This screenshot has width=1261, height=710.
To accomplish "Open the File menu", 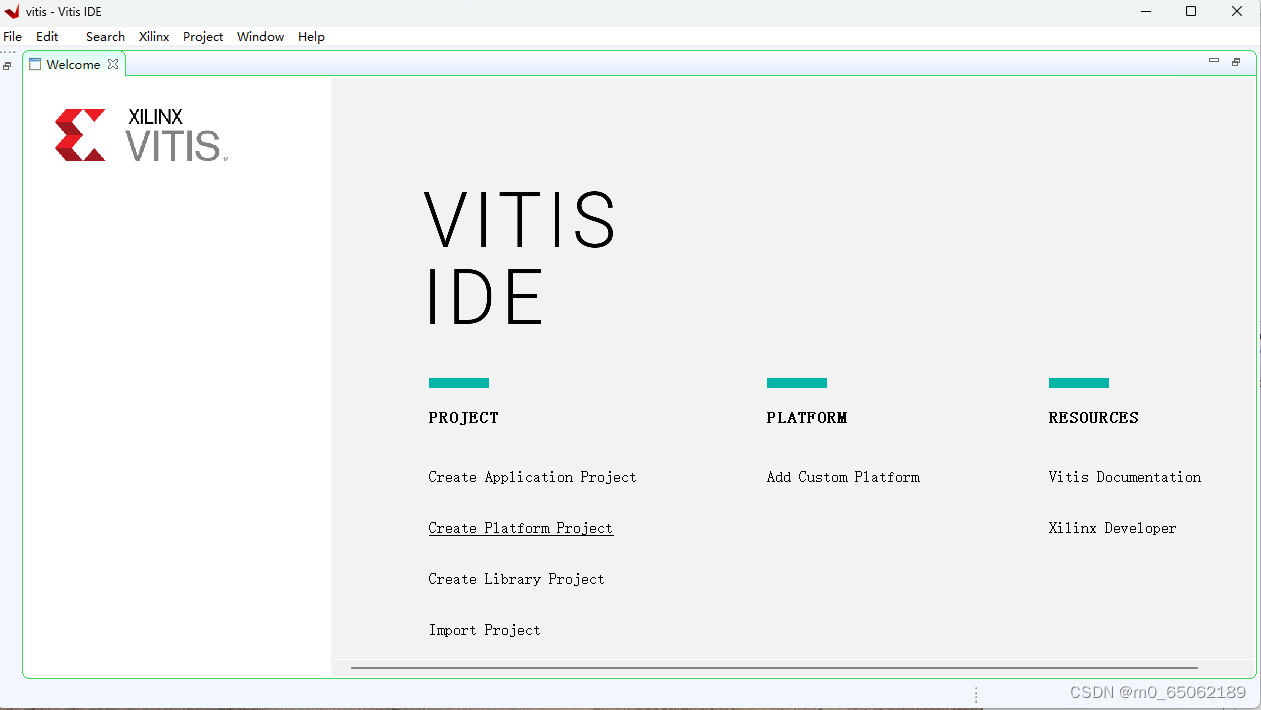I will point(12,36).
